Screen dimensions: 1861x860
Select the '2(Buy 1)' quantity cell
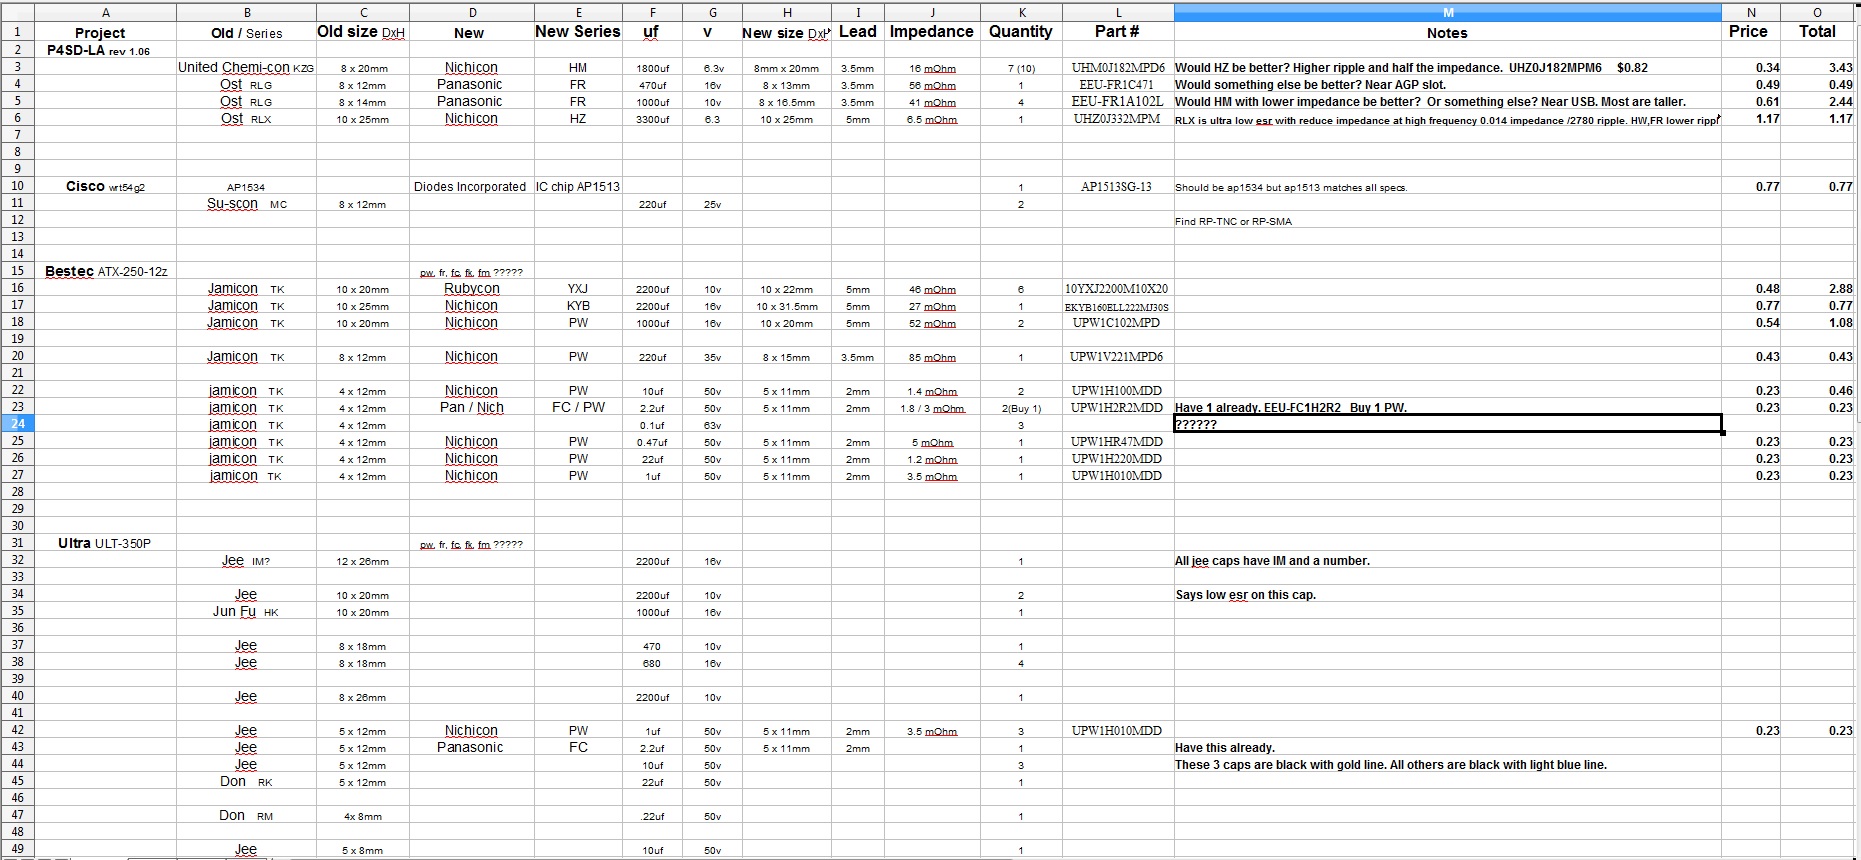[x=1021, y=408]
